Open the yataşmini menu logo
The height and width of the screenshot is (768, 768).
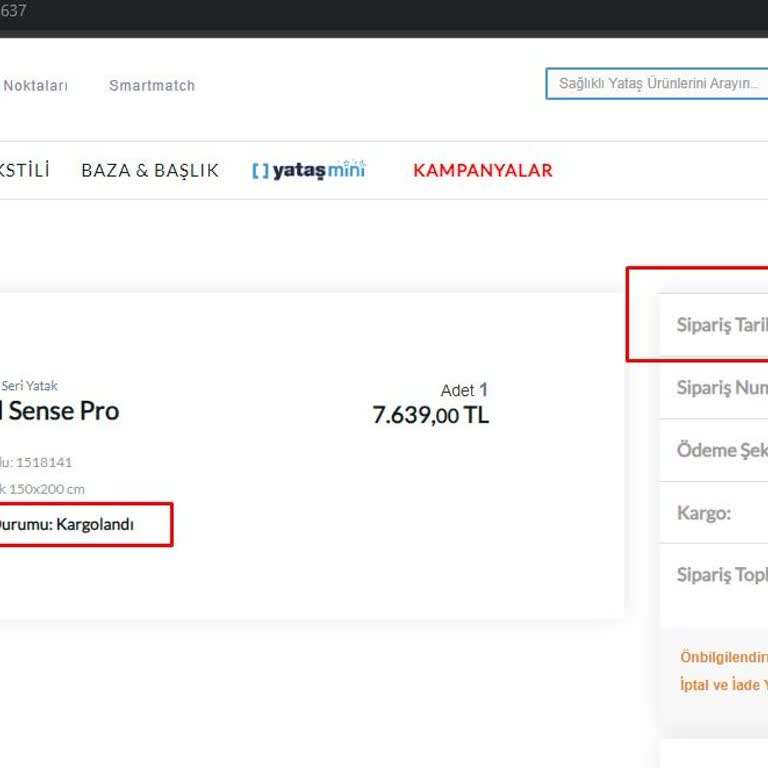click(x=309, y=170)
